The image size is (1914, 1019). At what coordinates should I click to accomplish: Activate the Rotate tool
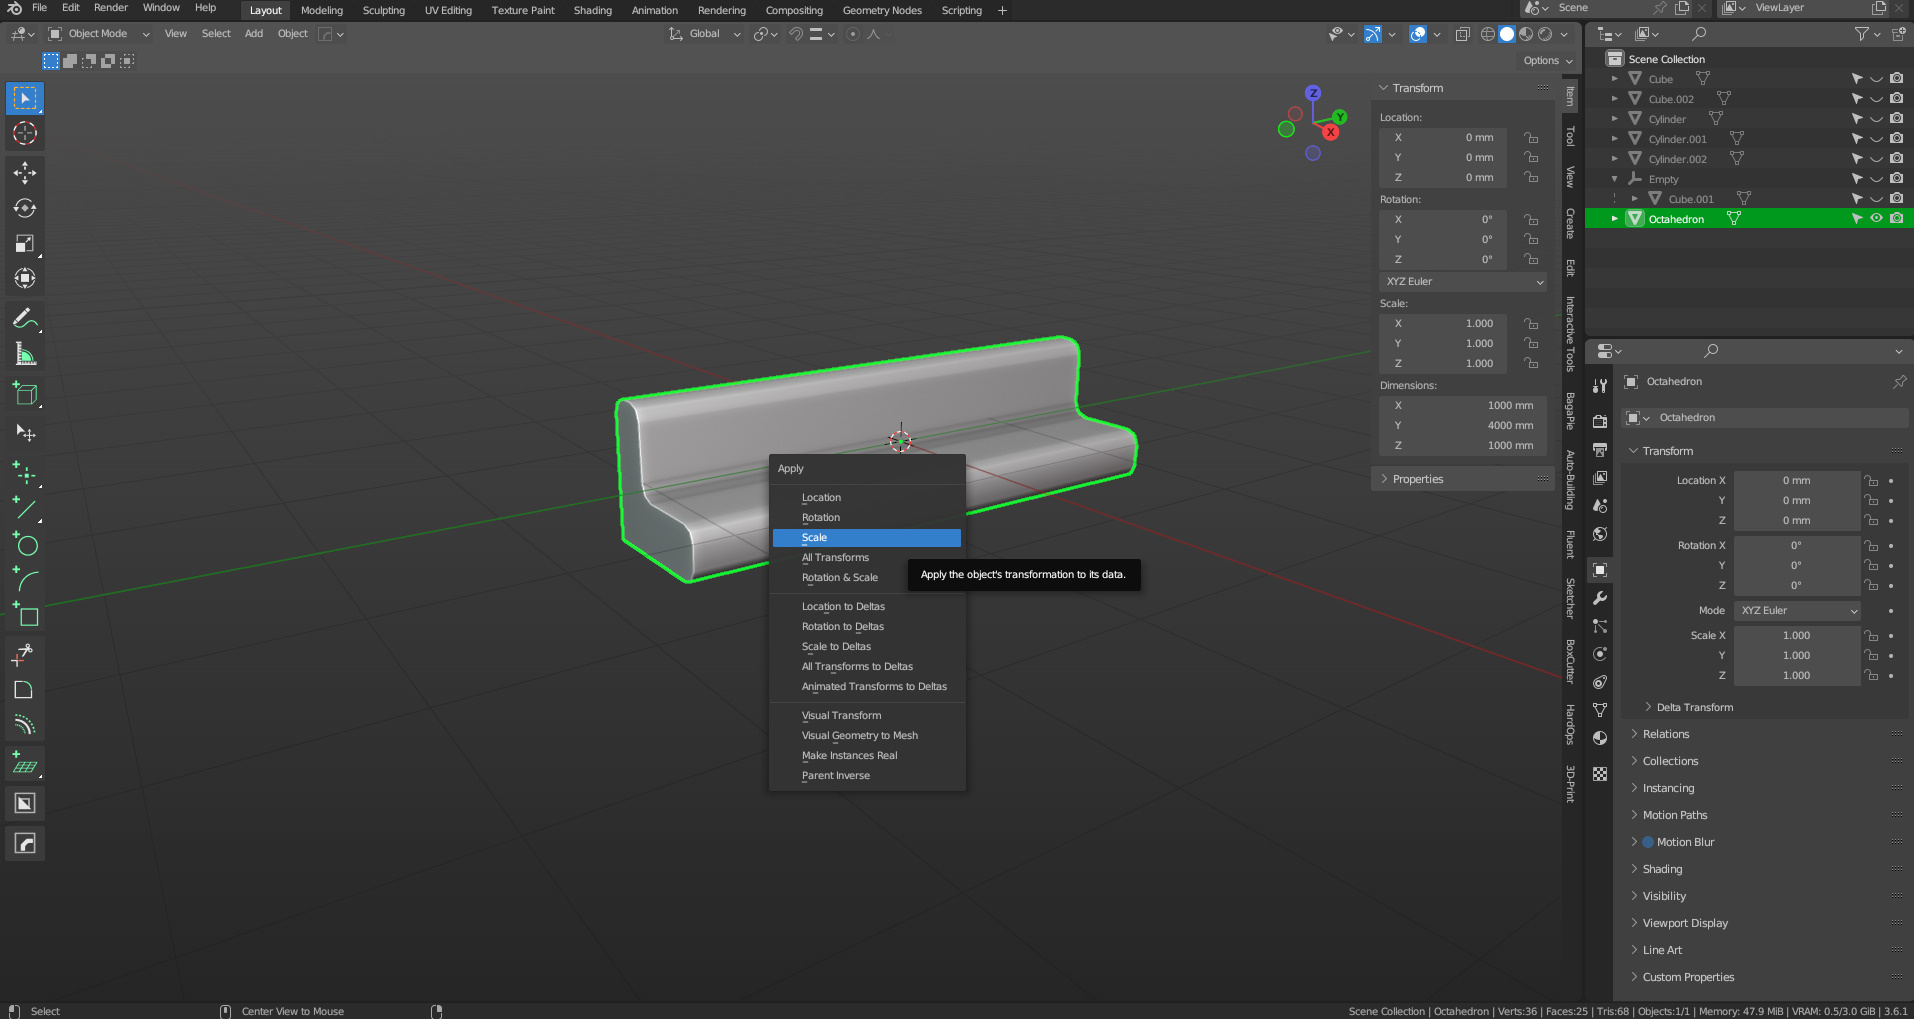click(x=25, y=208)
